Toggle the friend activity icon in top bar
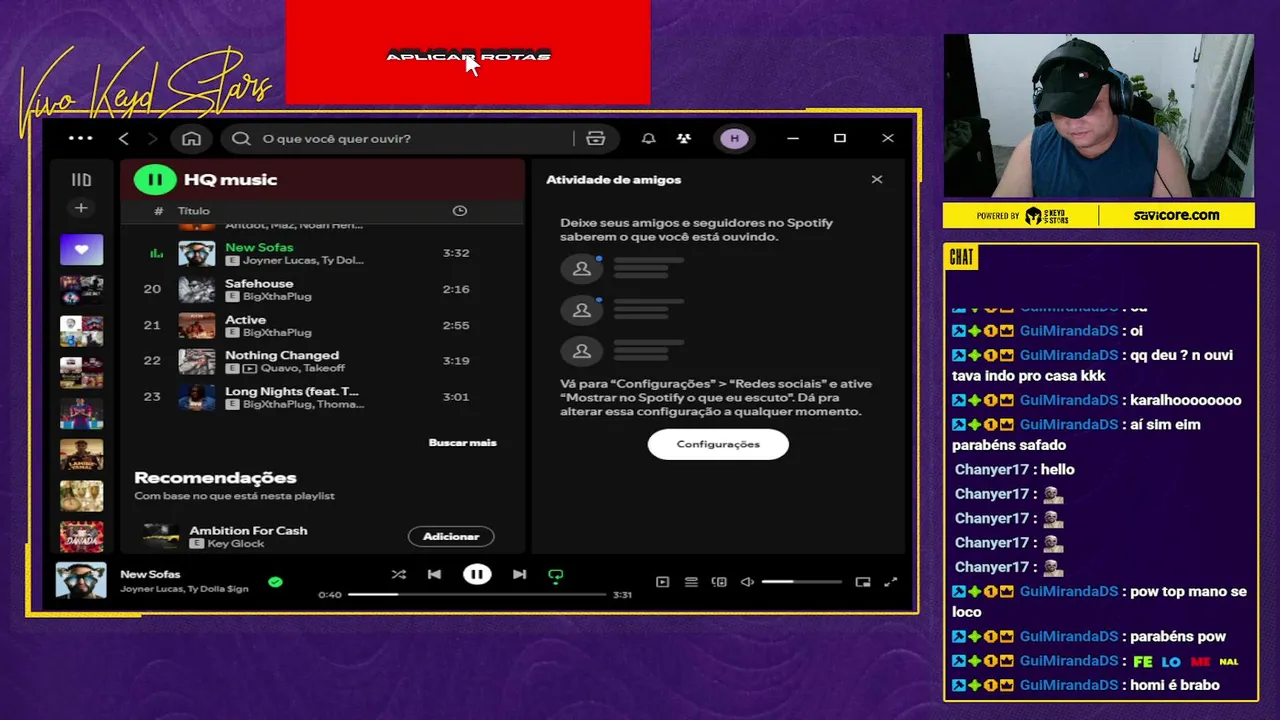Screen dimensions: 1280x720 684,139
